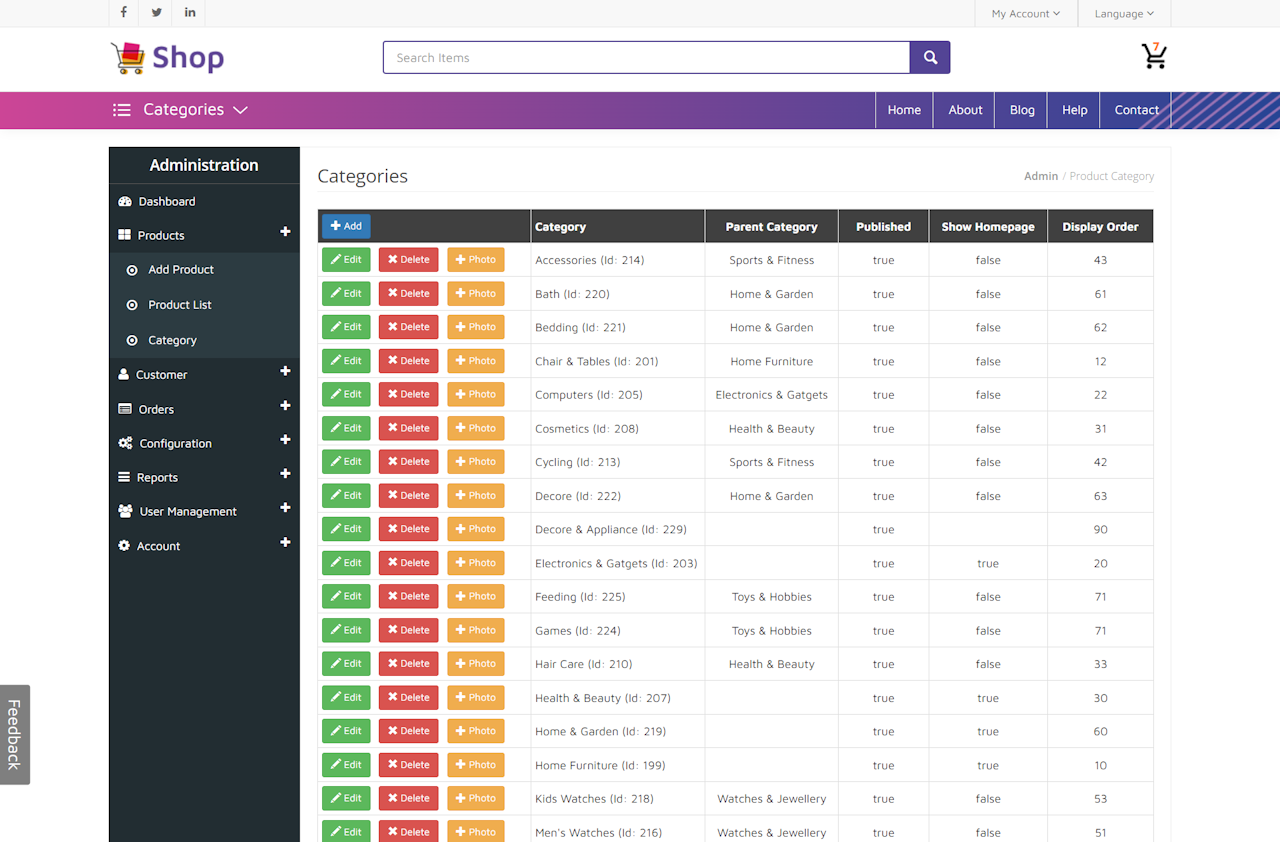Go to the Blog page
This screenshot has height=842, width=1280.
1021,110
